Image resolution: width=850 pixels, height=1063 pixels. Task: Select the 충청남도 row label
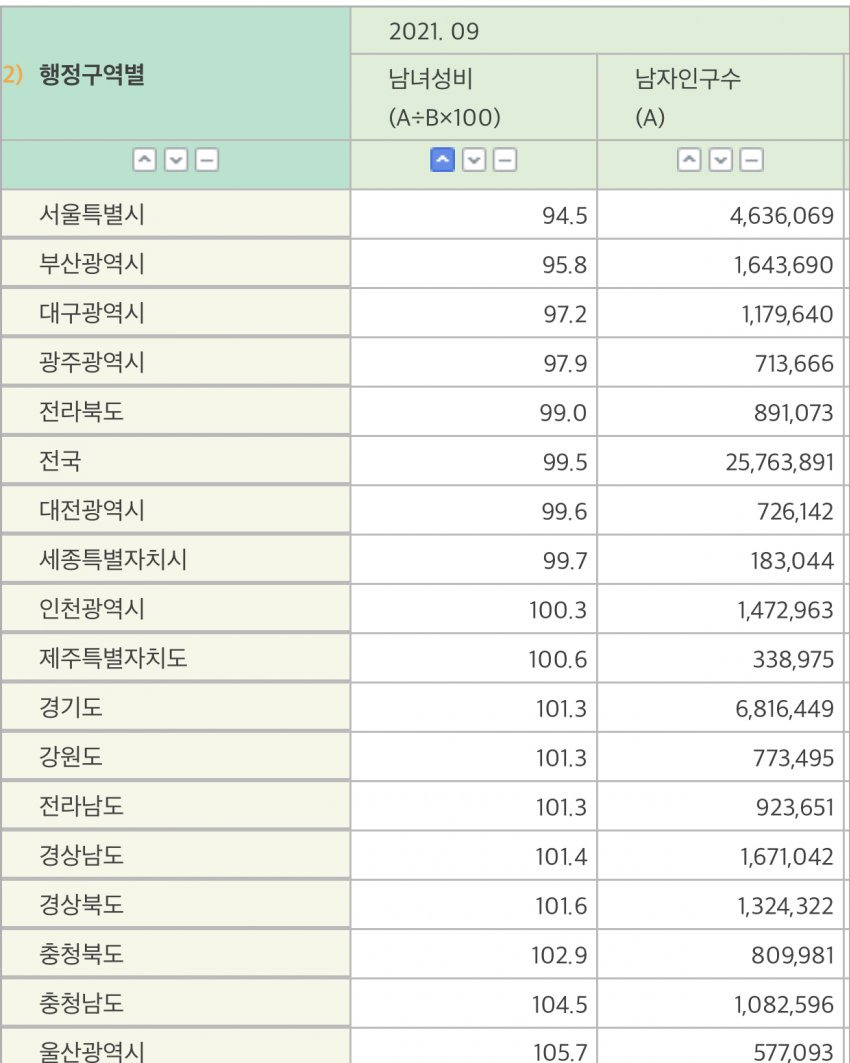click(x=81, y=1003)
